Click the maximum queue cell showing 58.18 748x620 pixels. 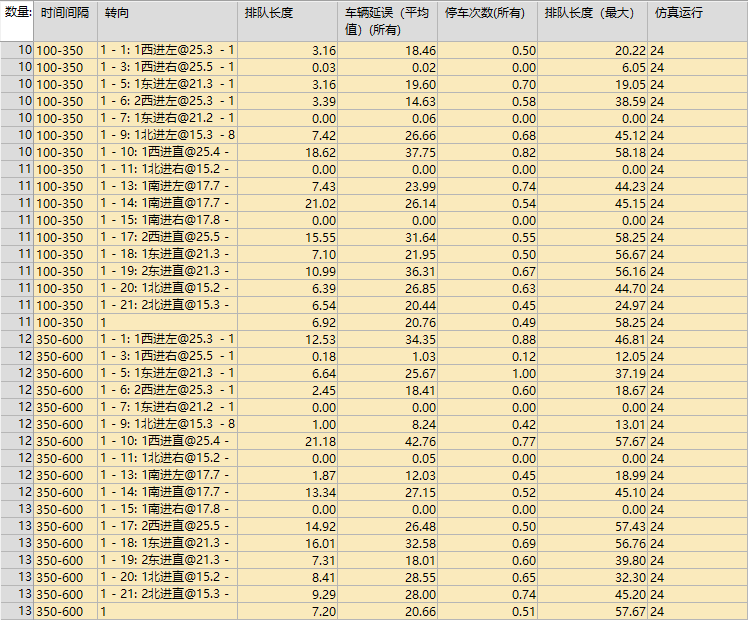(x=591, y=152)
